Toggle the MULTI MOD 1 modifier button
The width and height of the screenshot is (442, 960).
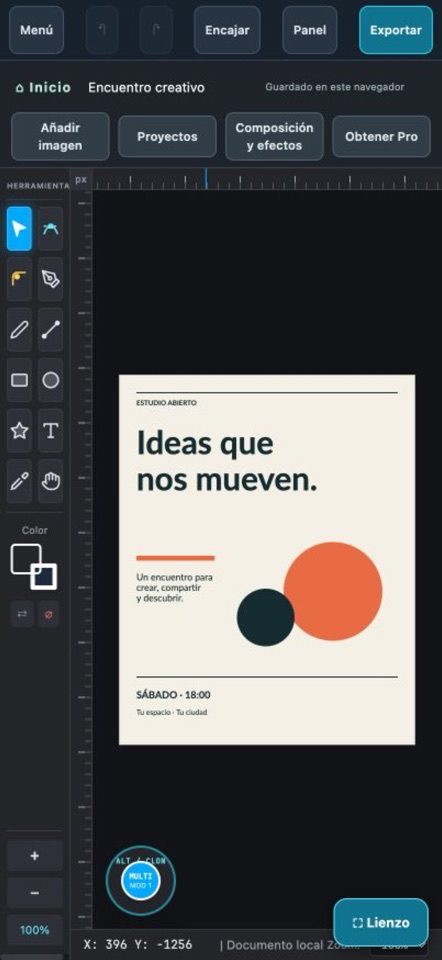tap(141, 880)
